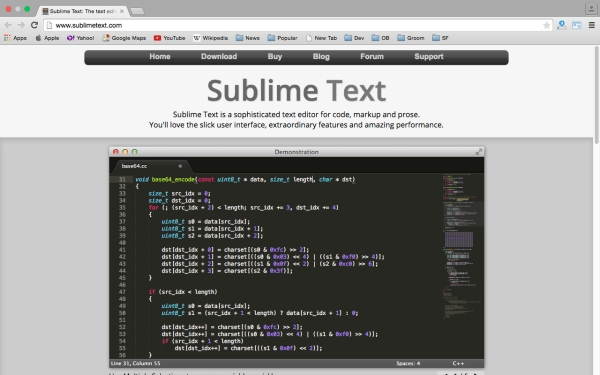Image resolution: width=600 pixels, height=375 pixels.
Task: Open the Apps bookmarks shortcut
Action: tap(15, 38)
